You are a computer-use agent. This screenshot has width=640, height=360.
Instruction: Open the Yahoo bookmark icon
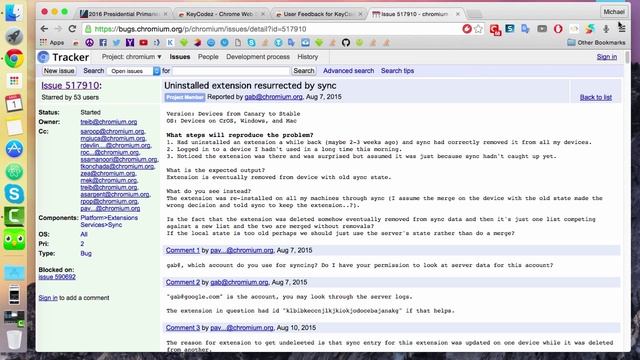point(130,42)
